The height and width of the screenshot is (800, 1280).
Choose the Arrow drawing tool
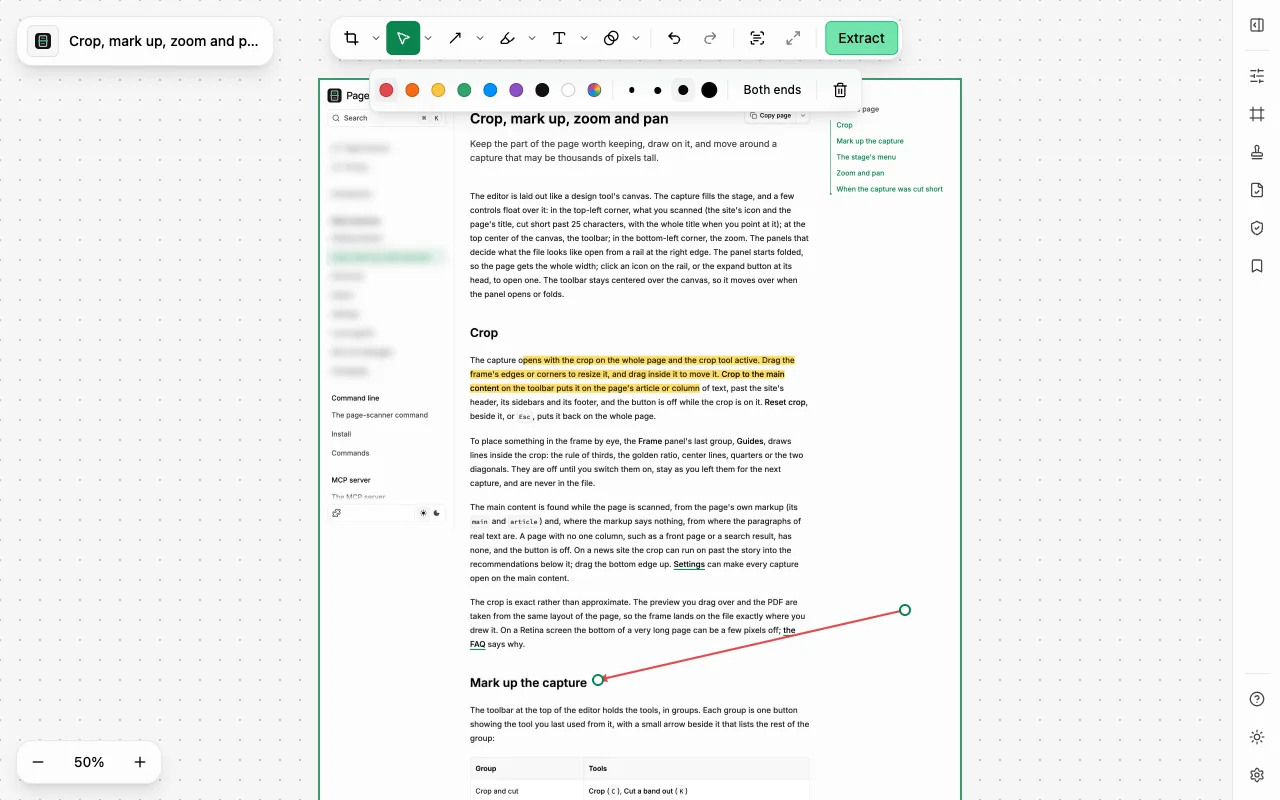tap(455, 38)
